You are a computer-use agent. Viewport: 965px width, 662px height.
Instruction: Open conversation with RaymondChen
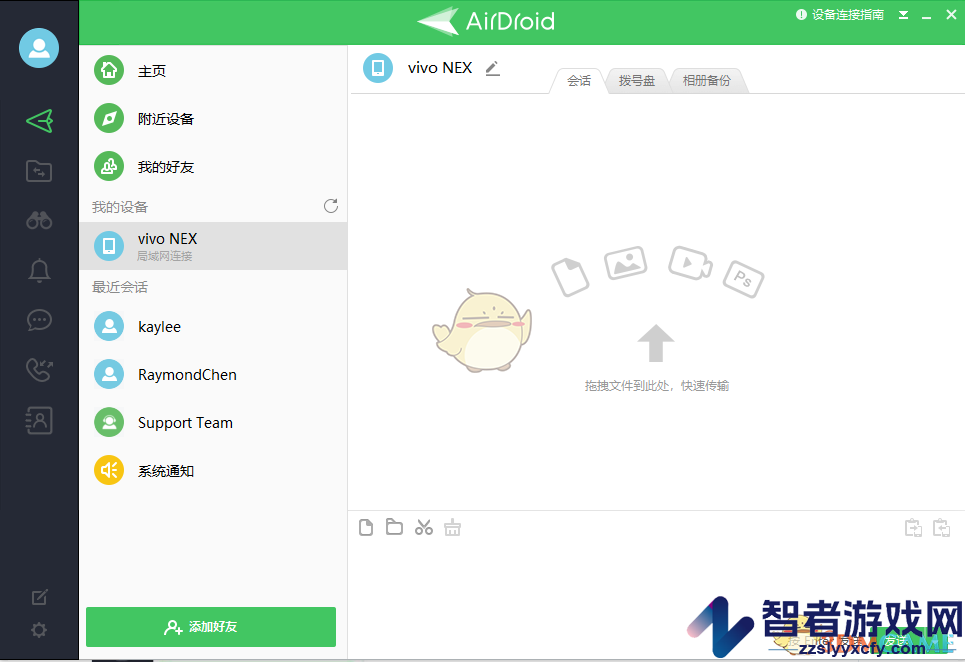pyautogui.click(x=213, y=374)
